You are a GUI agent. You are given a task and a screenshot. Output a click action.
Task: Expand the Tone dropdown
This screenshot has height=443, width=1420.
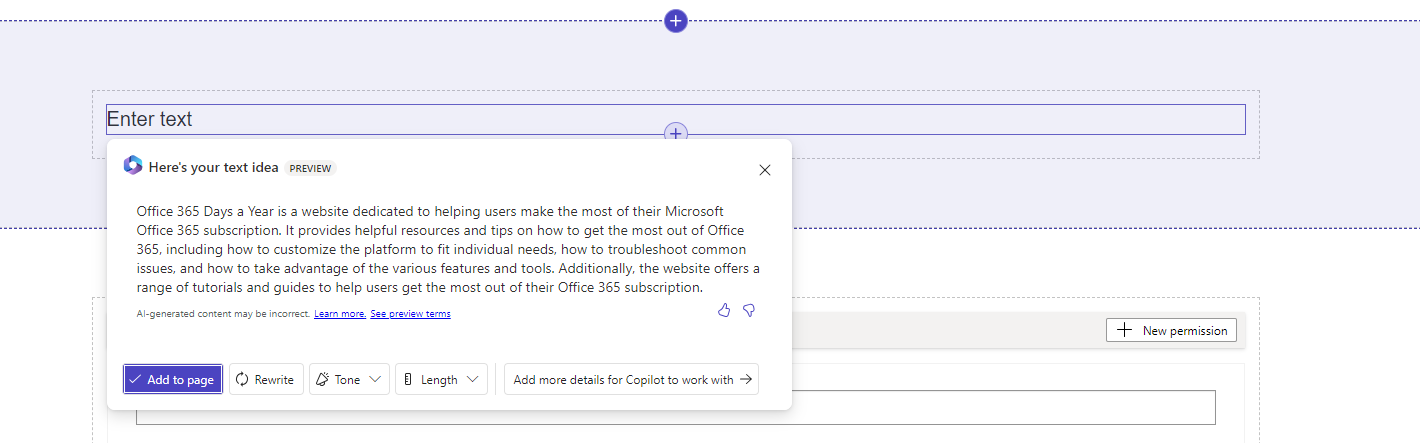(348, 380)
